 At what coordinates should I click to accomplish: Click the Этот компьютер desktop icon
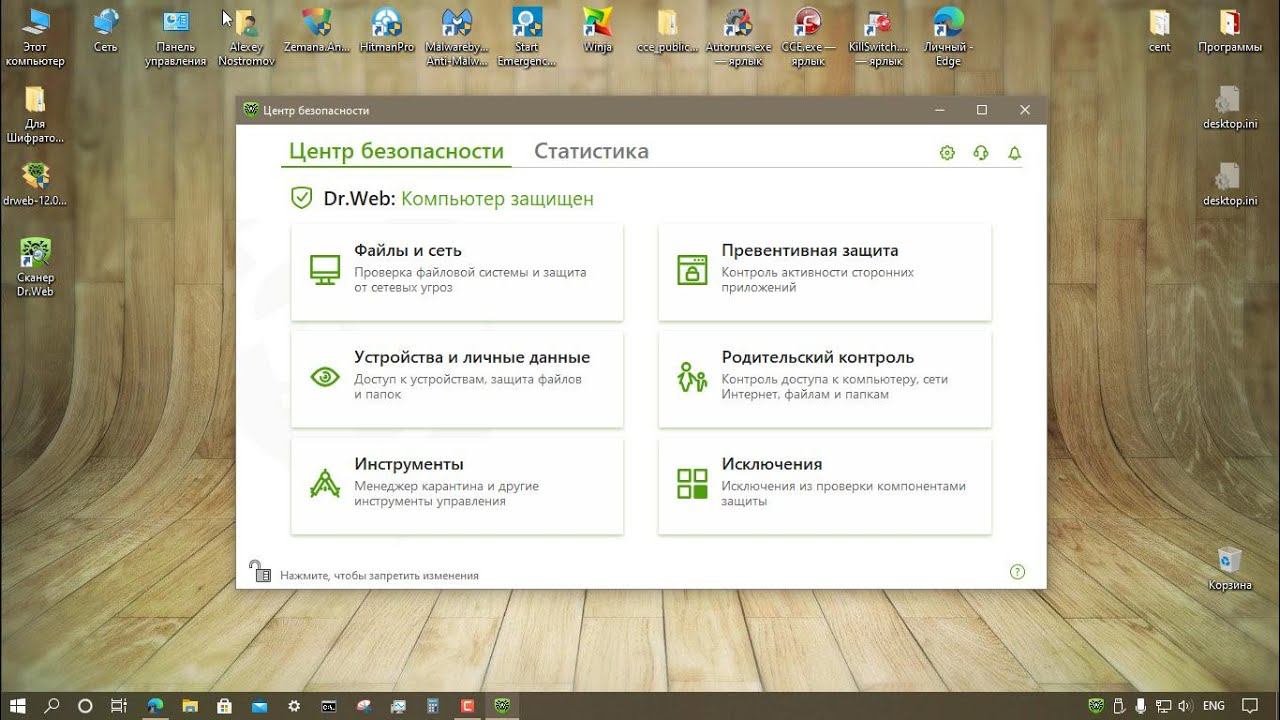tap(35, 37)
